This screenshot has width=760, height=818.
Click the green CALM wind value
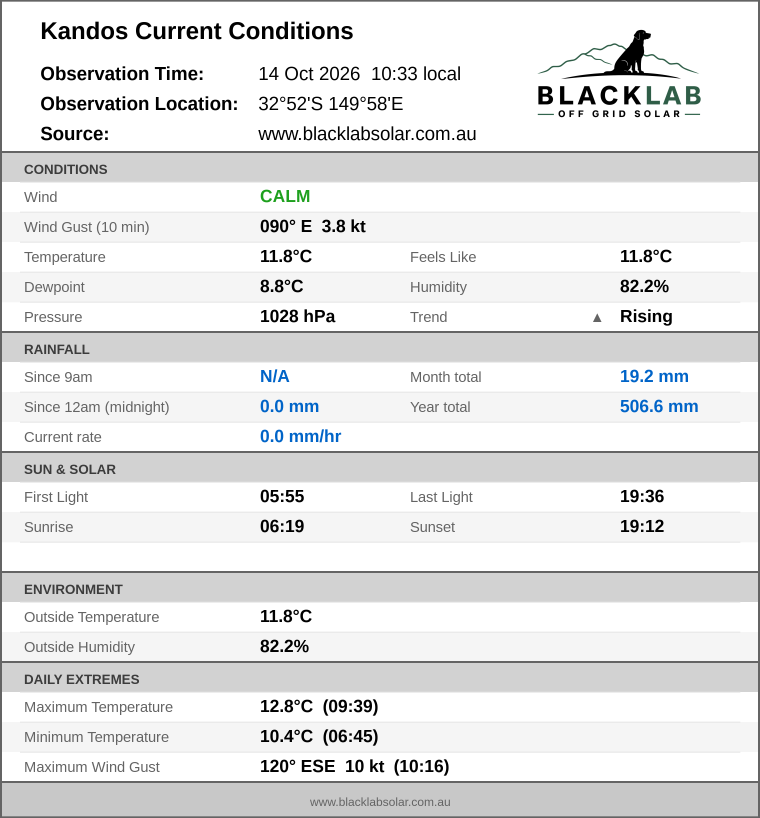tap(285, 196)
